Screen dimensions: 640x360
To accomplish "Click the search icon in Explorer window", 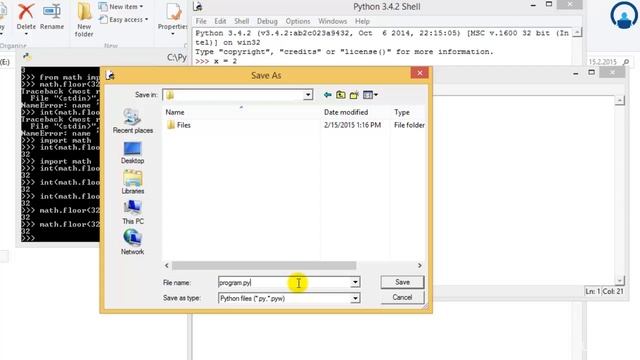I will [x=626, y=62].
